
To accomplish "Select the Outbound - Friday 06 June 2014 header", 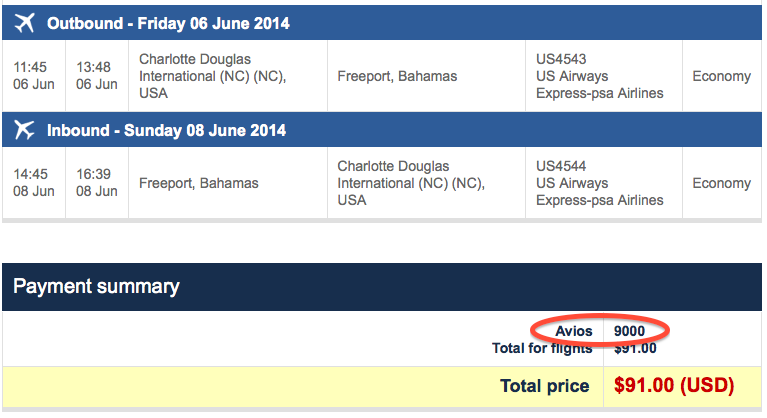I will tap(168, 23).
